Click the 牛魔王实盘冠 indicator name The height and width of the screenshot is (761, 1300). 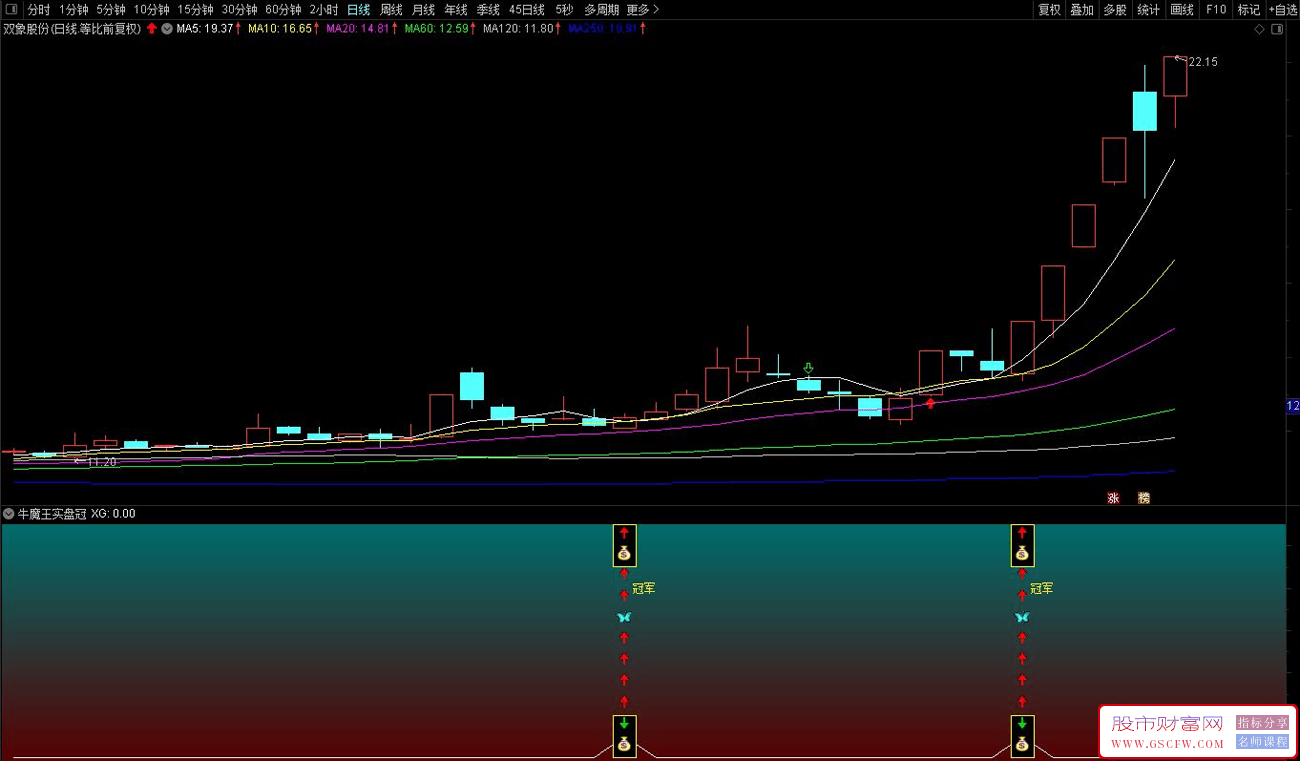pos(52,513)
